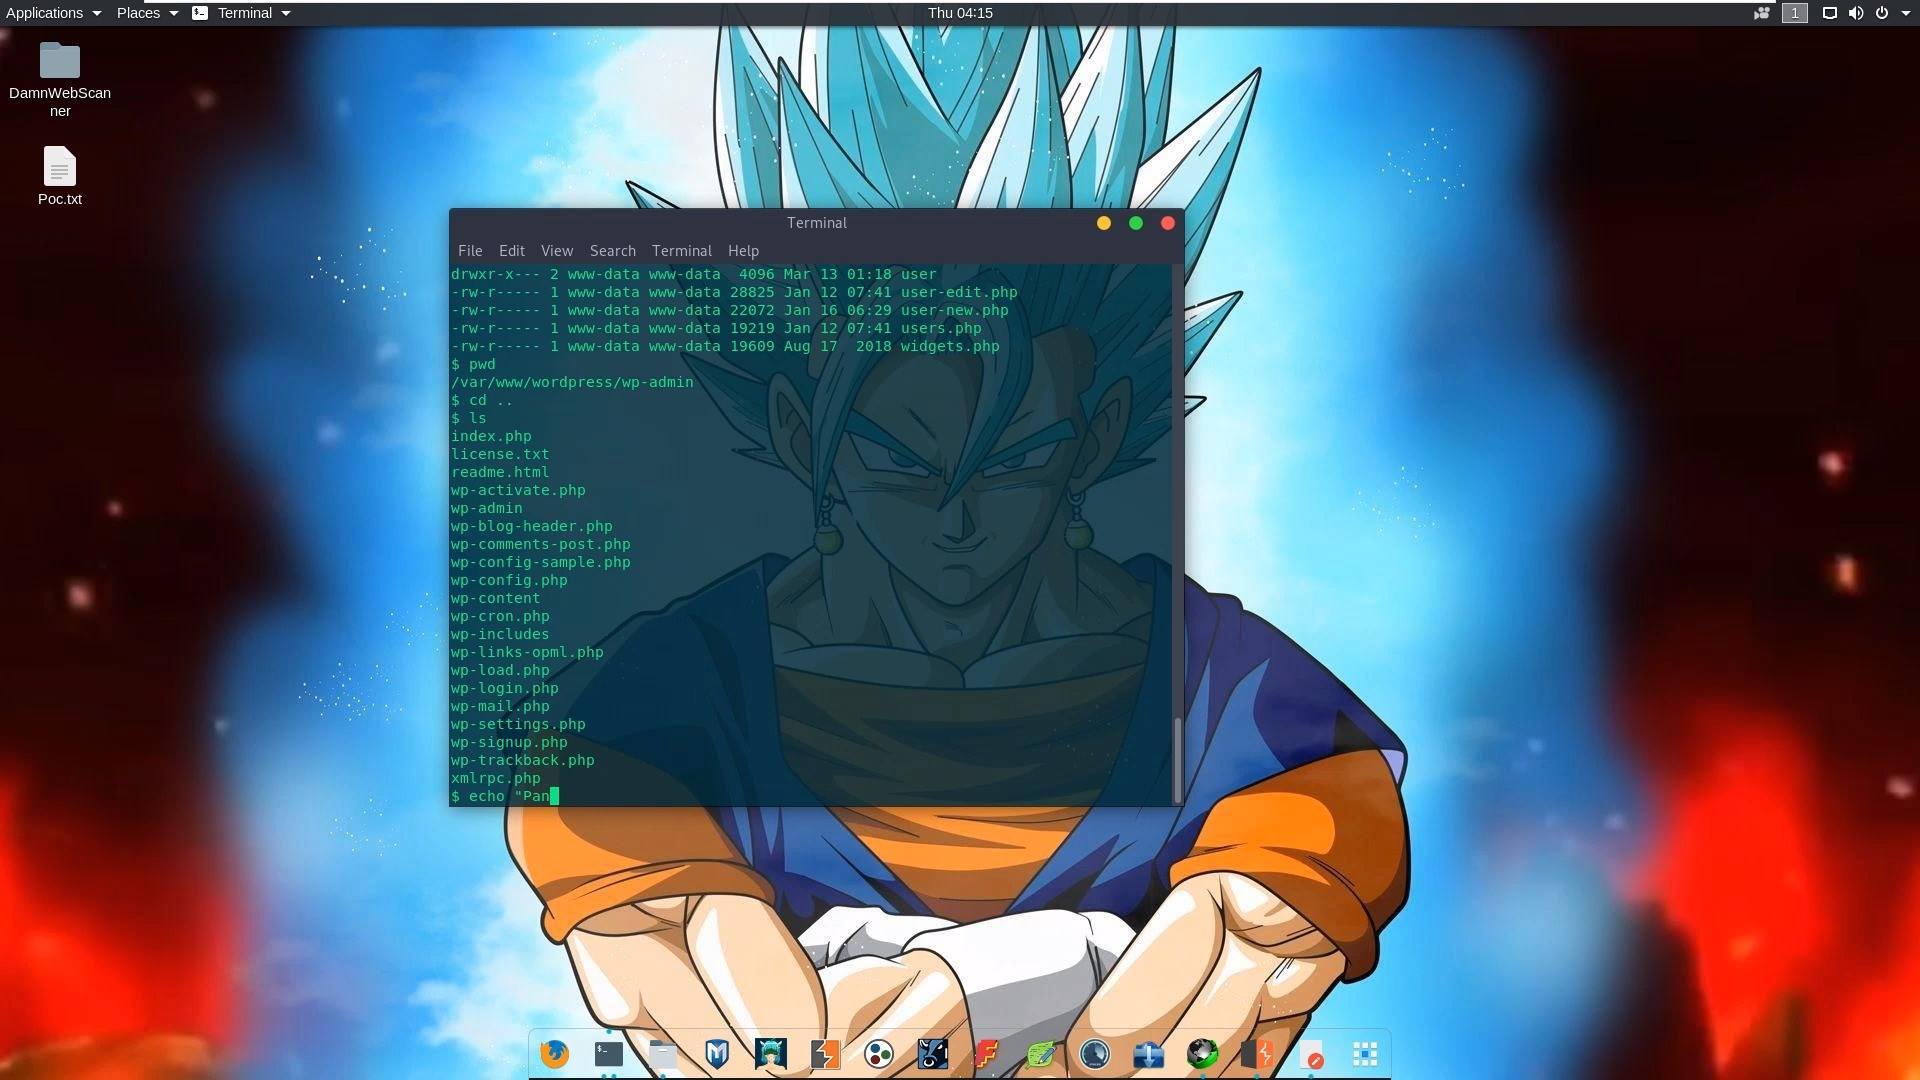This screenshot has width=1920, height=1080.
Task: Expand the Applications menu
Action: [x=53, y=13]
